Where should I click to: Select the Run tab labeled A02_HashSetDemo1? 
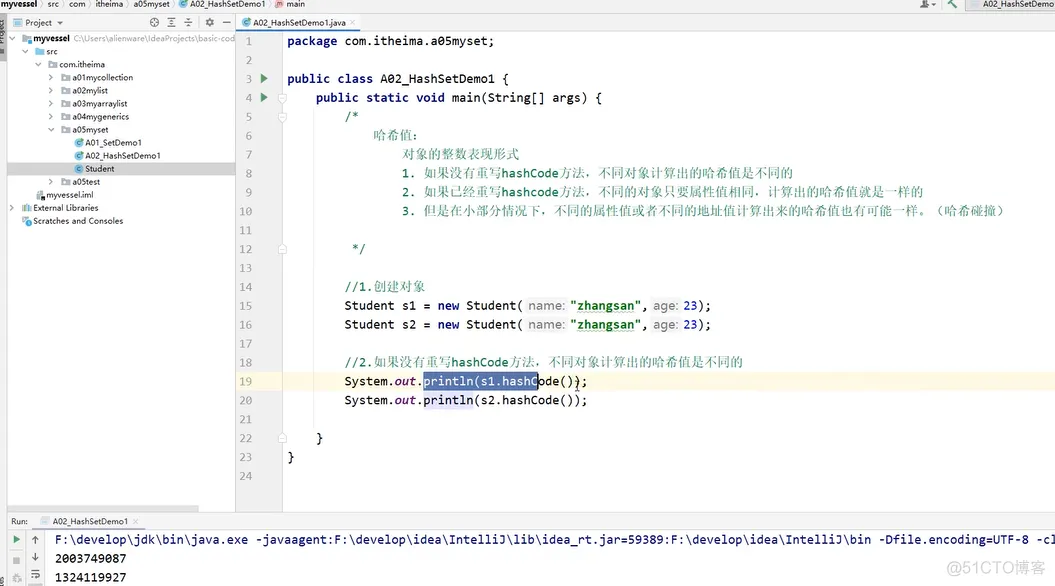coord(90,520)
